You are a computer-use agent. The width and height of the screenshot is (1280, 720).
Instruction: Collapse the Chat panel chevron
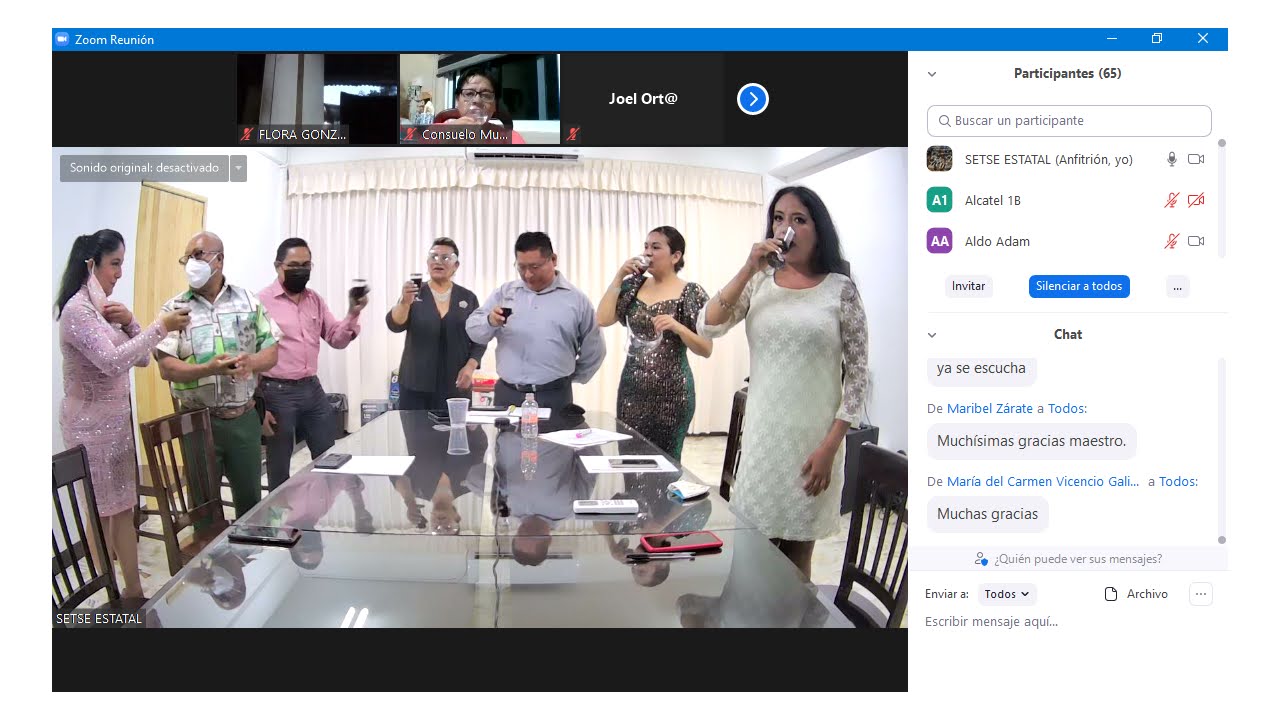pyautogui.click(x=932, y=335)
